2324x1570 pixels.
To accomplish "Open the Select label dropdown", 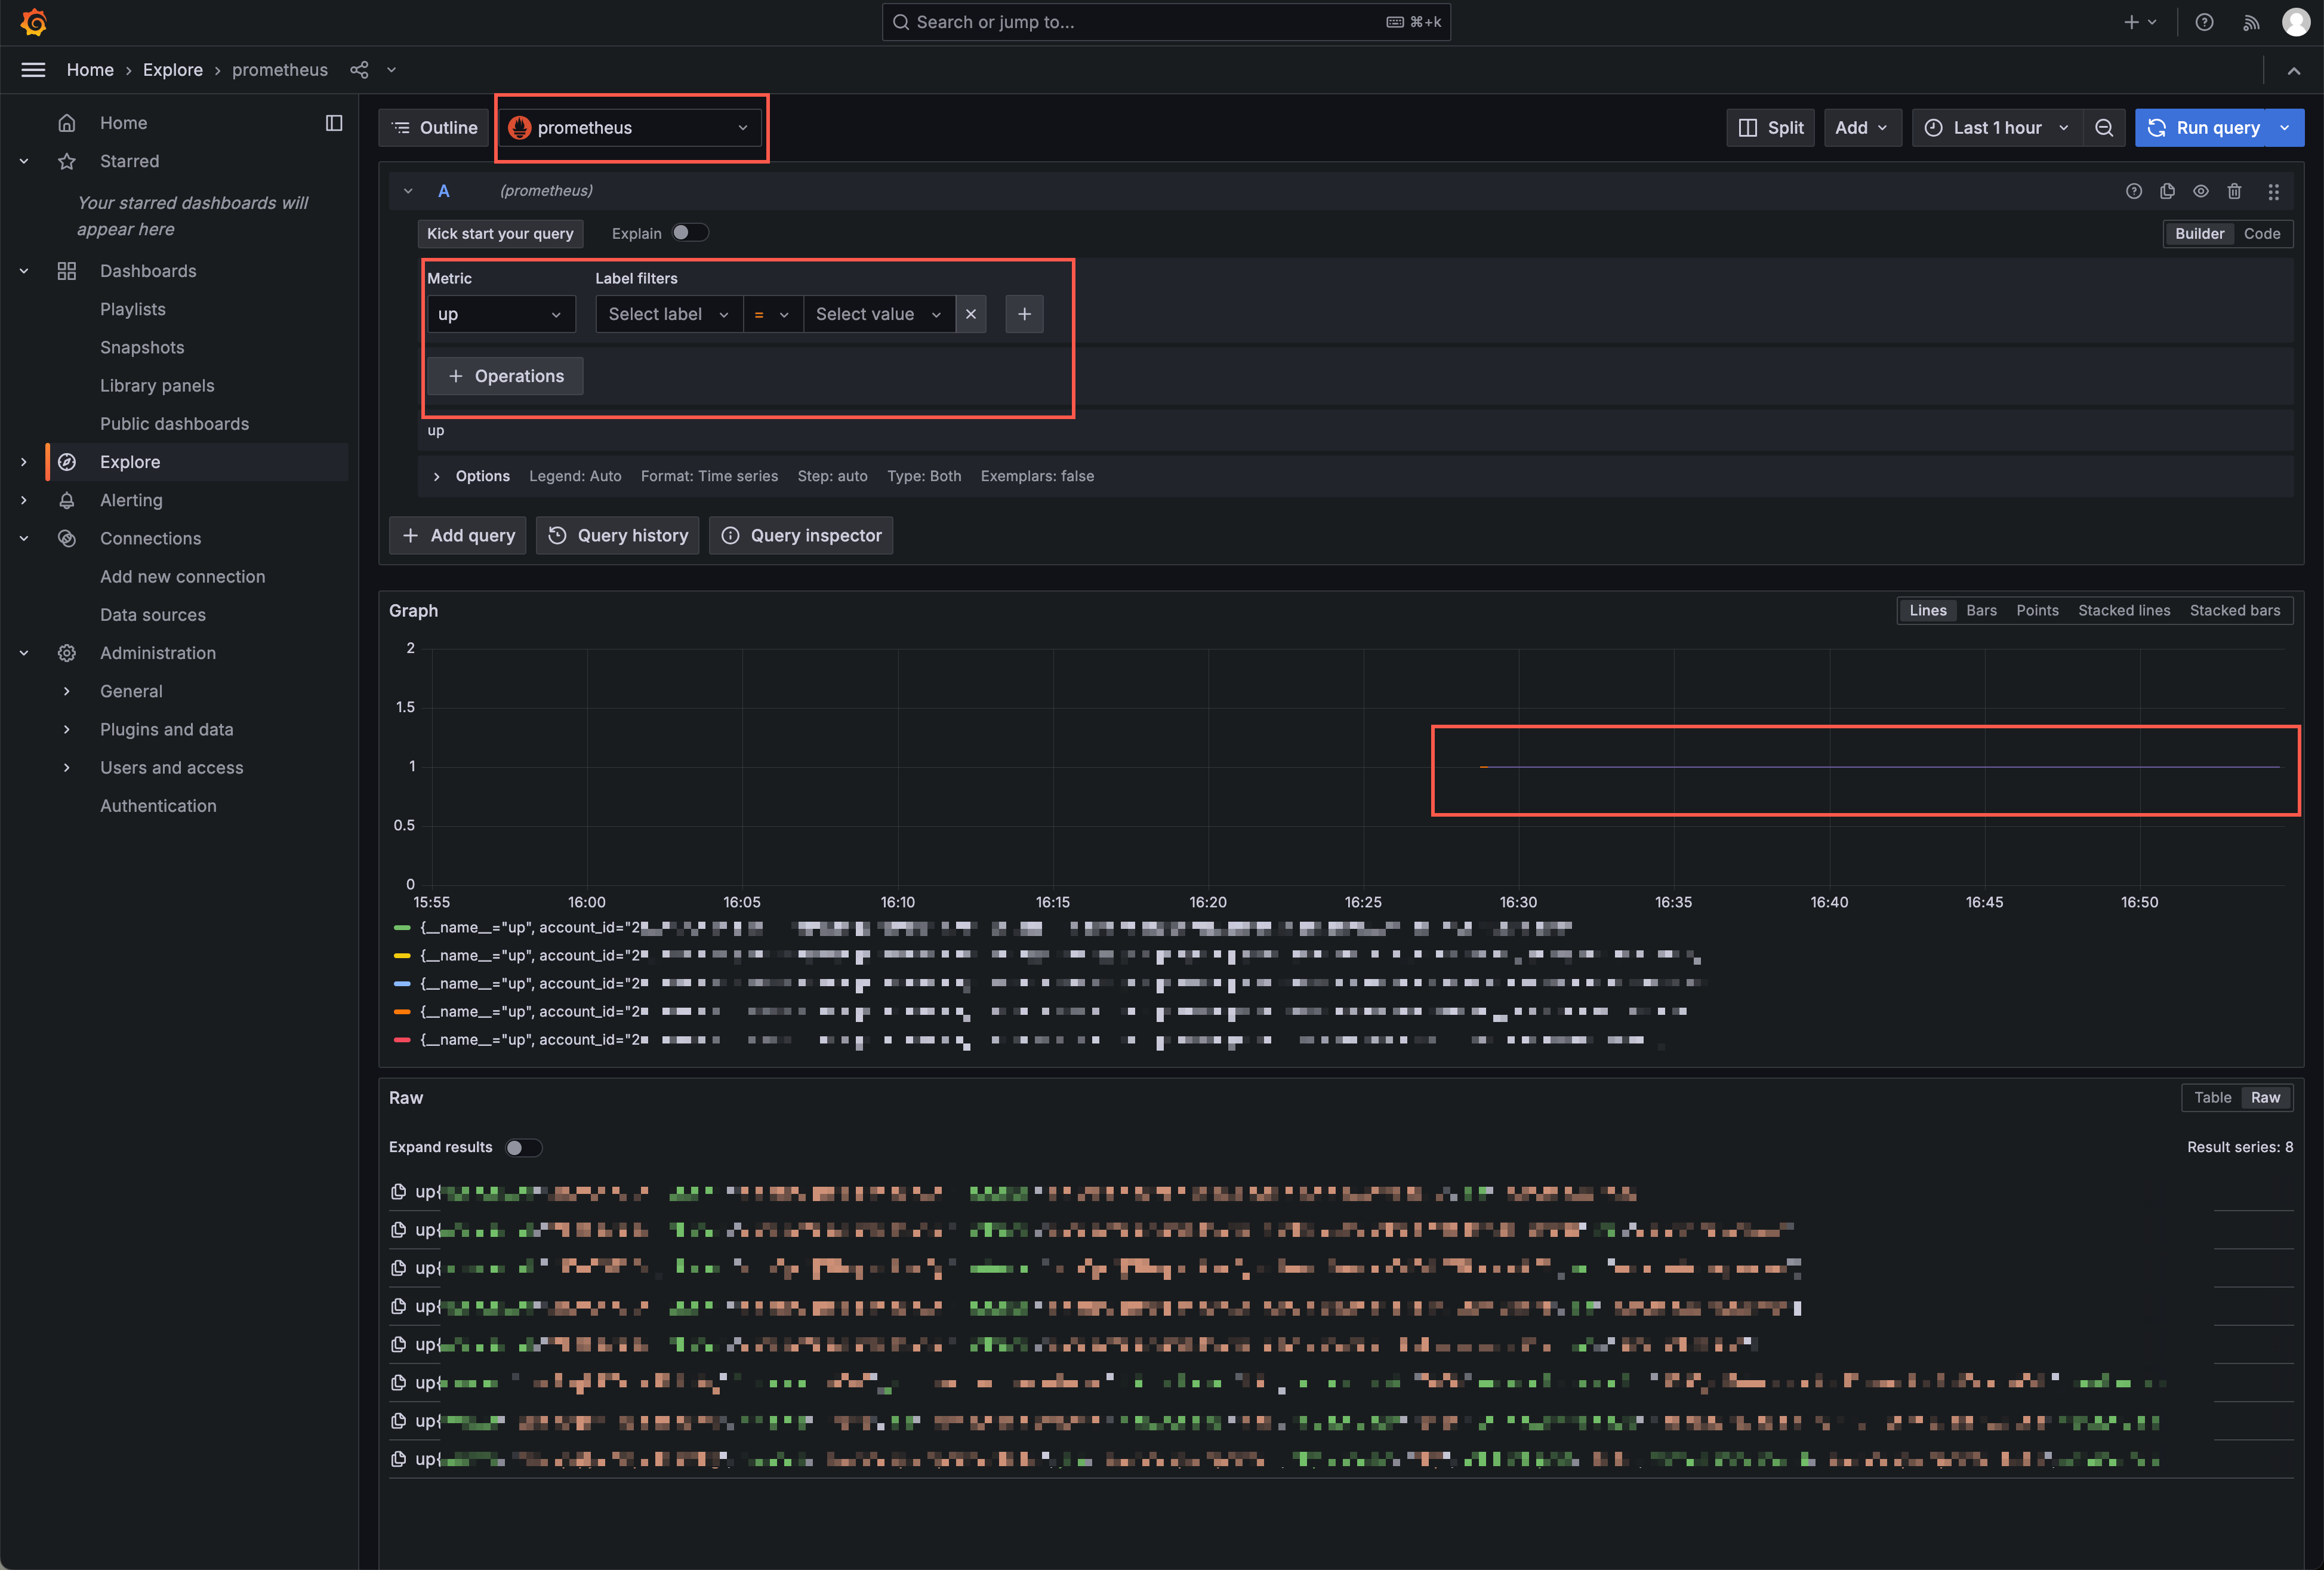I will pyautogui.click(x=669, y=314).
